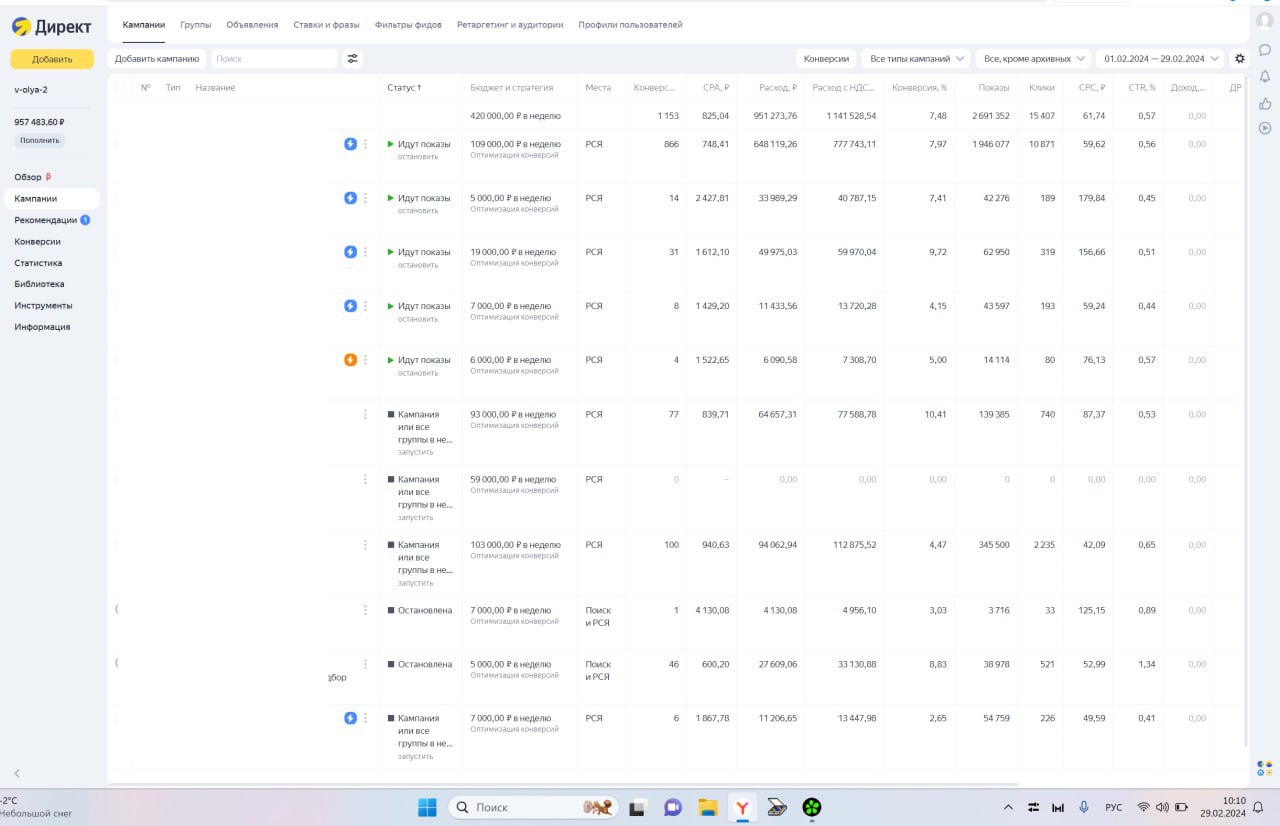Image resolution: width=1280 pixels, height=826 pixels.
Task: Stop the campaign with 5 000 ₽ budget showing ads
Action: pos(417,211)
